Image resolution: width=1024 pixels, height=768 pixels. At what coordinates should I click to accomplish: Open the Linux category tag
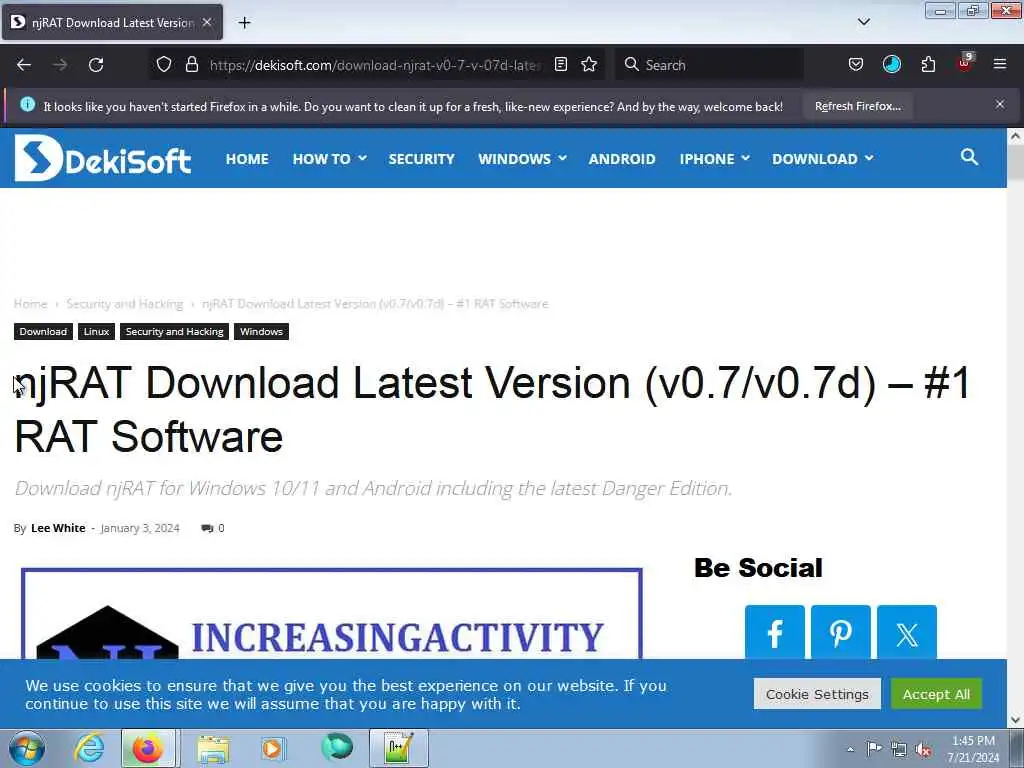point(97,332)
